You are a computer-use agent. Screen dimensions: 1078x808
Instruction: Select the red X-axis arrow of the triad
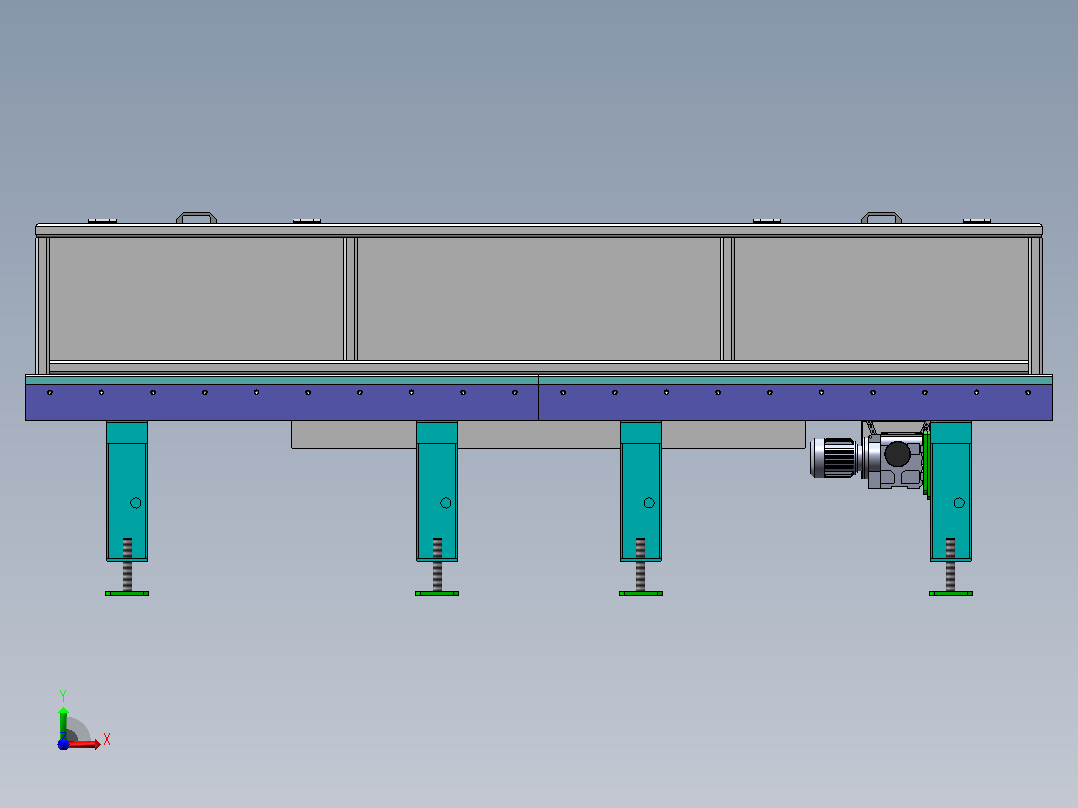(83, 744)
